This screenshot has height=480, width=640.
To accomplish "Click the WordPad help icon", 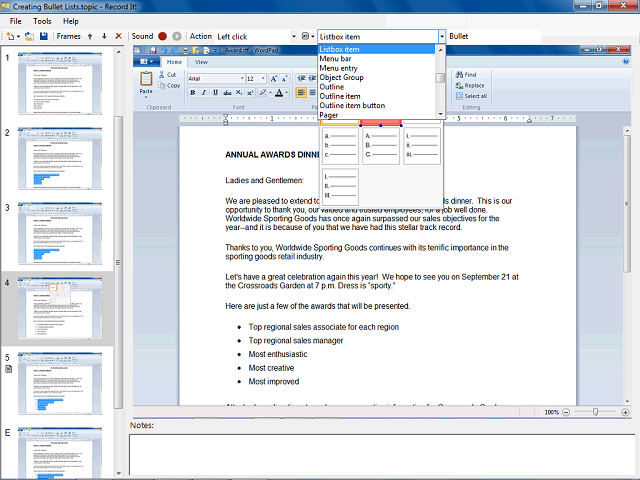I will (x=626, y=61).
